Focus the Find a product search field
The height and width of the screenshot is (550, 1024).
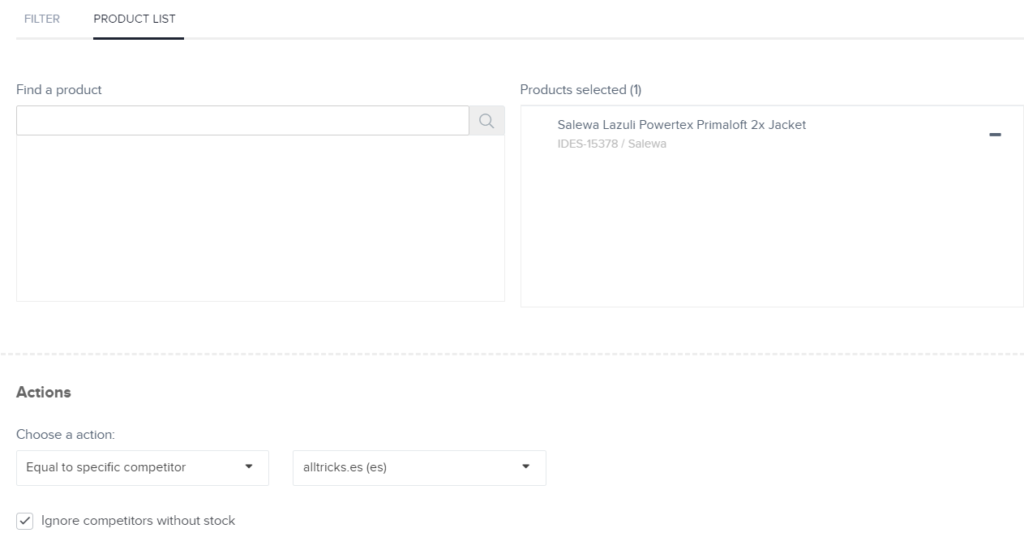[242, 121]
